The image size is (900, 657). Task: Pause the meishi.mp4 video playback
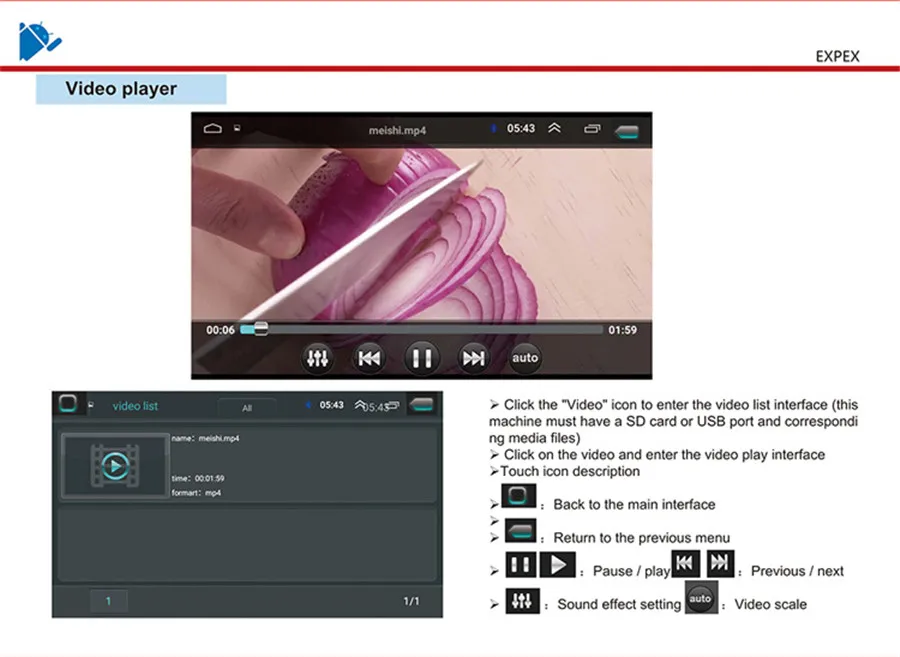pos(422,358)
